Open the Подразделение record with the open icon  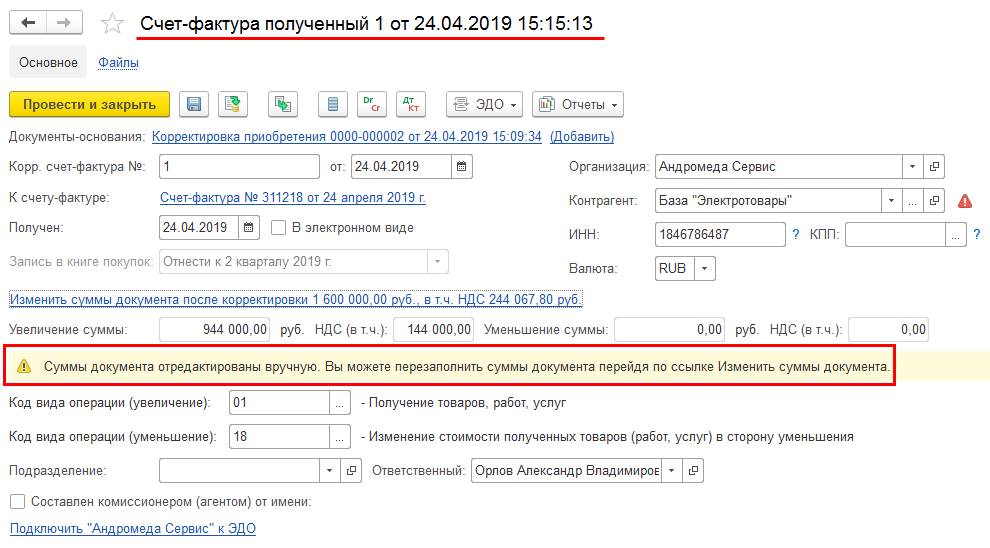point(351,471)
